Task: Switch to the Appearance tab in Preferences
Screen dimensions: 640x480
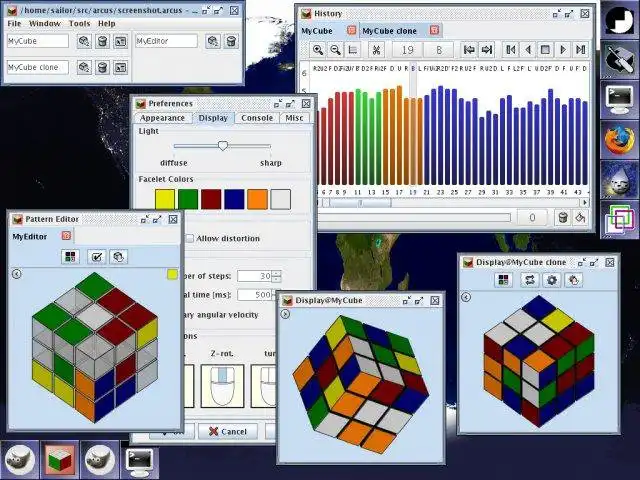Action: pyautogui.click(x=162, y=118)
